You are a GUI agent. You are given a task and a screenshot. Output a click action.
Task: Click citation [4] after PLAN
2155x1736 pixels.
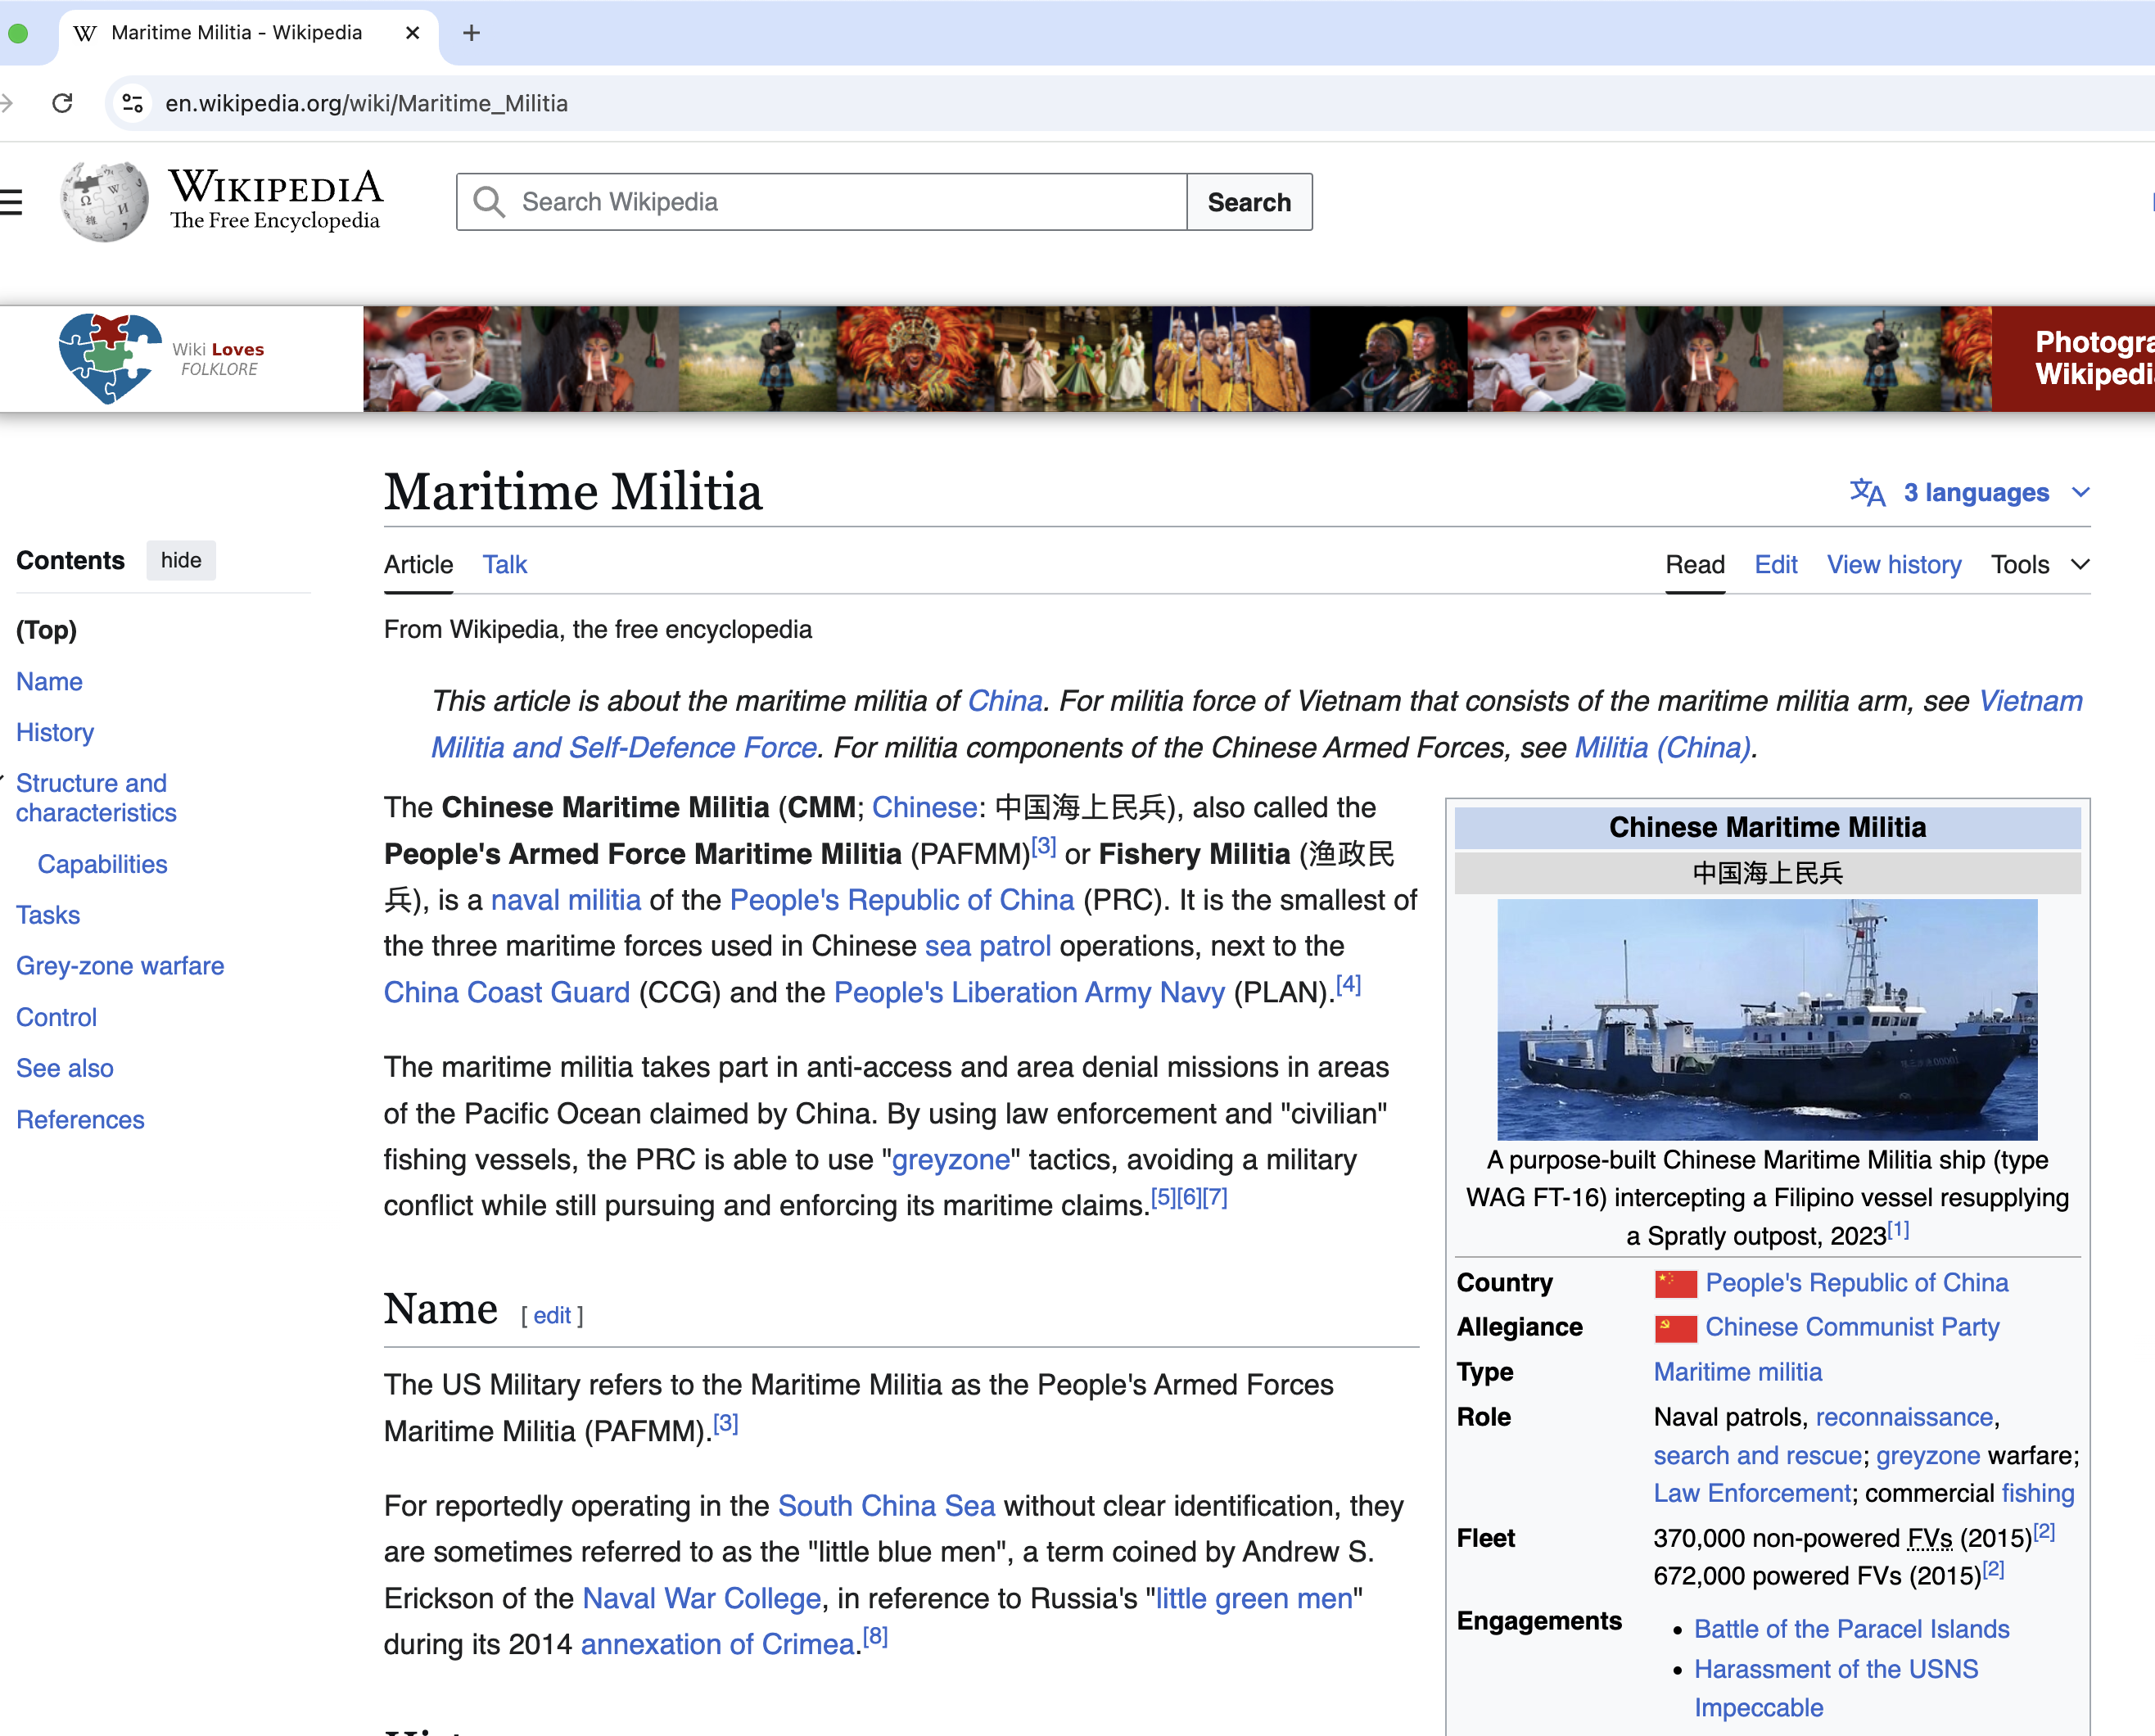click(1348, 984)
